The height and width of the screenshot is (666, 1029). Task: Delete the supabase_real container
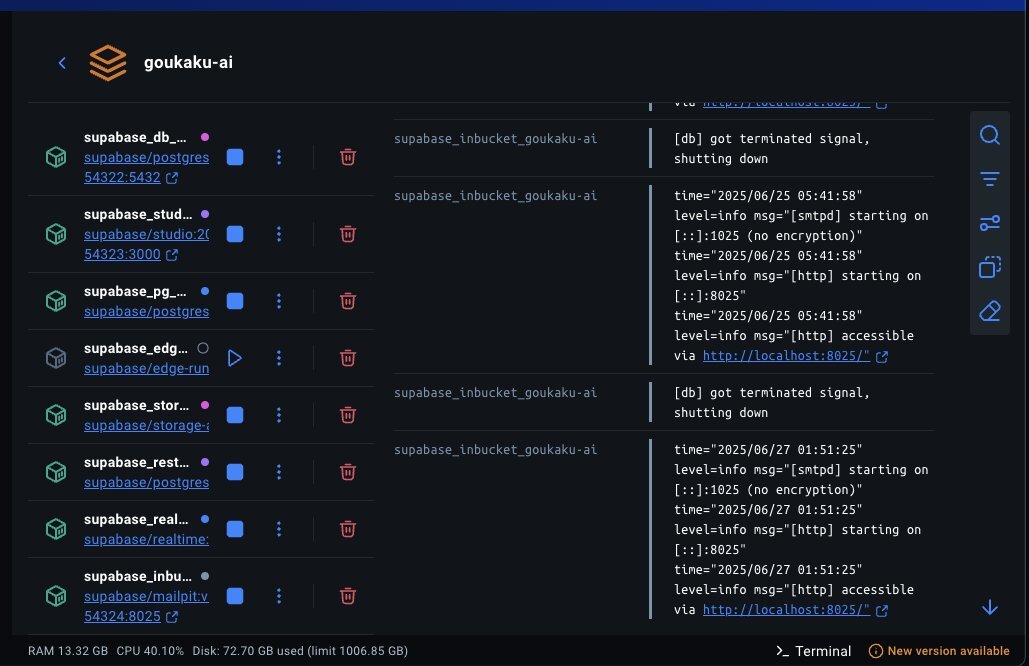tap(348, 530)
